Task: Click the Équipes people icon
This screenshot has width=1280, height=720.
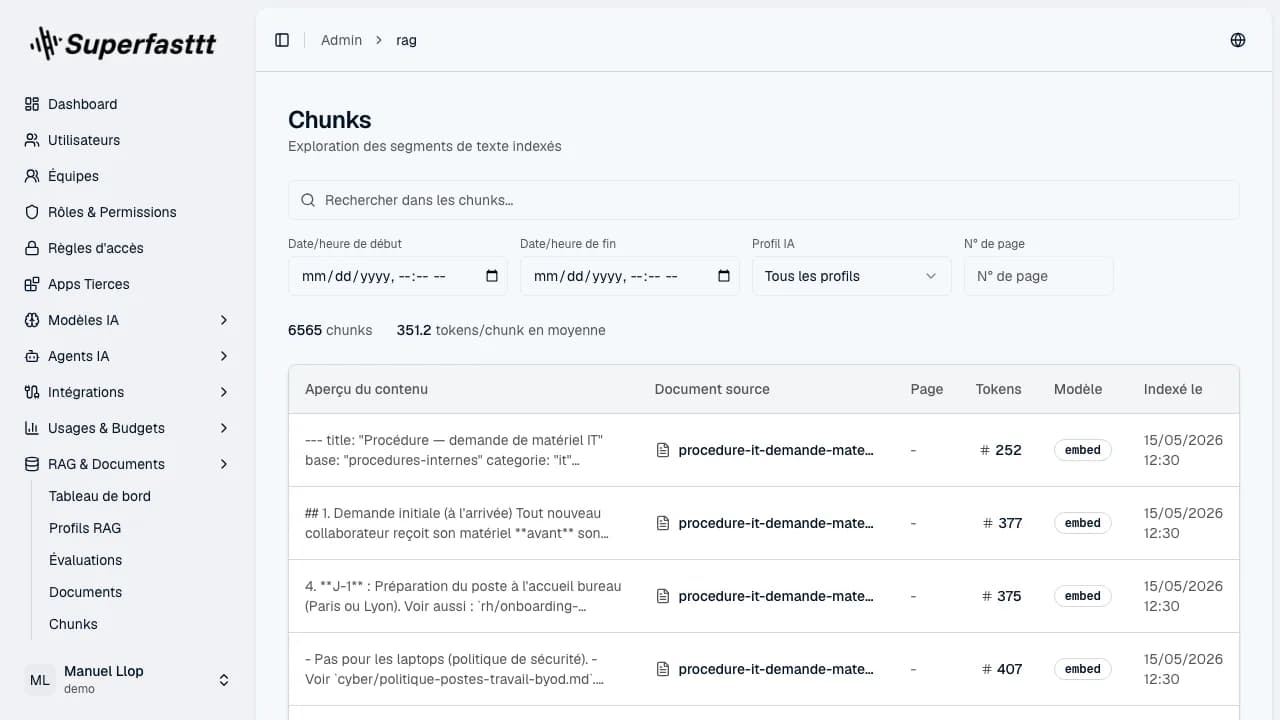Action: click(x=32, y=176)
